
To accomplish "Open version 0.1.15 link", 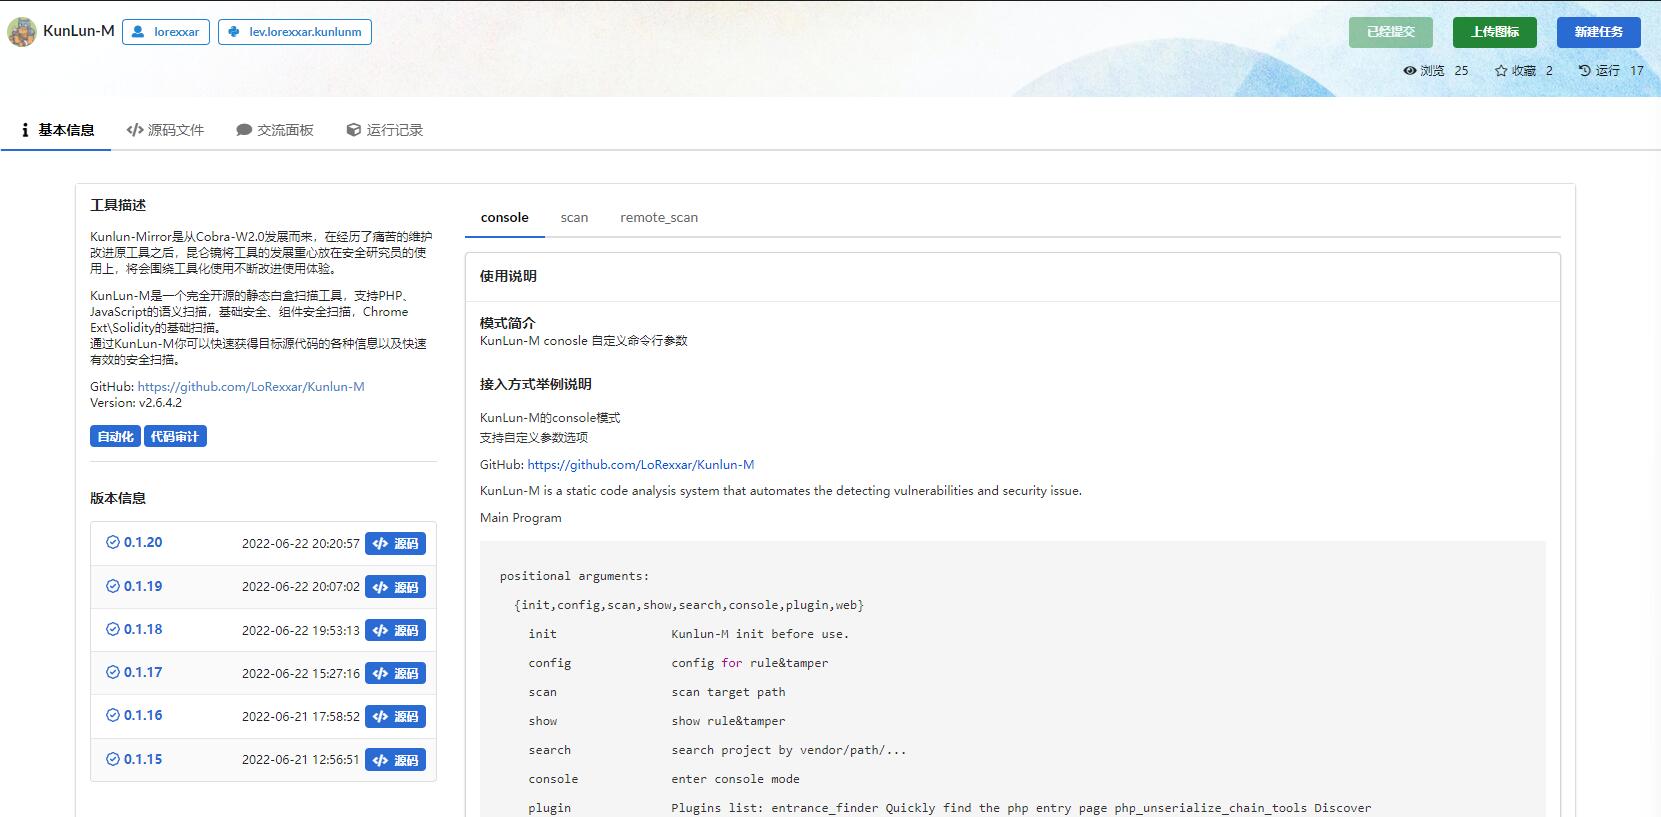I will coord(143,759).
